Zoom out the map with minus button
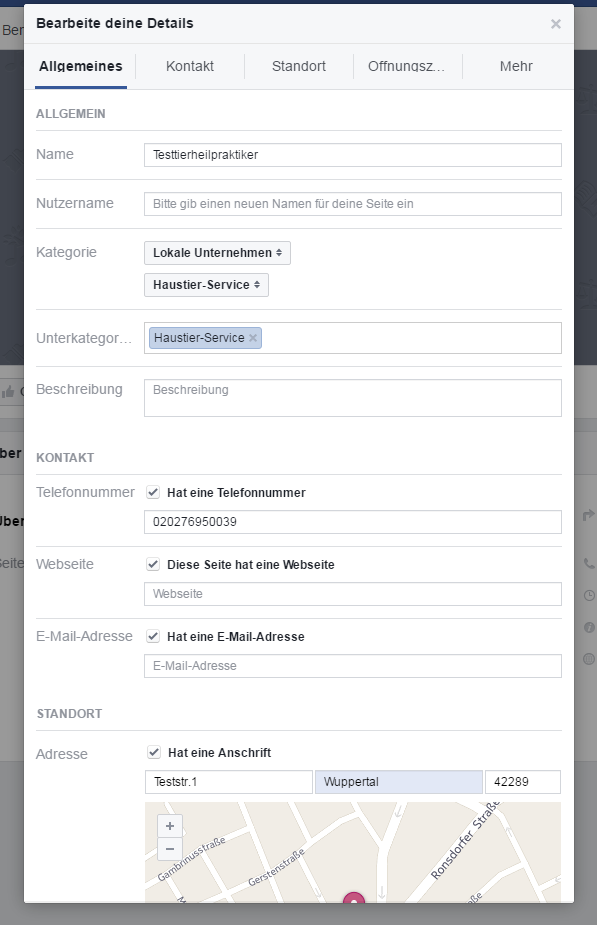 (x=170, y=849)
